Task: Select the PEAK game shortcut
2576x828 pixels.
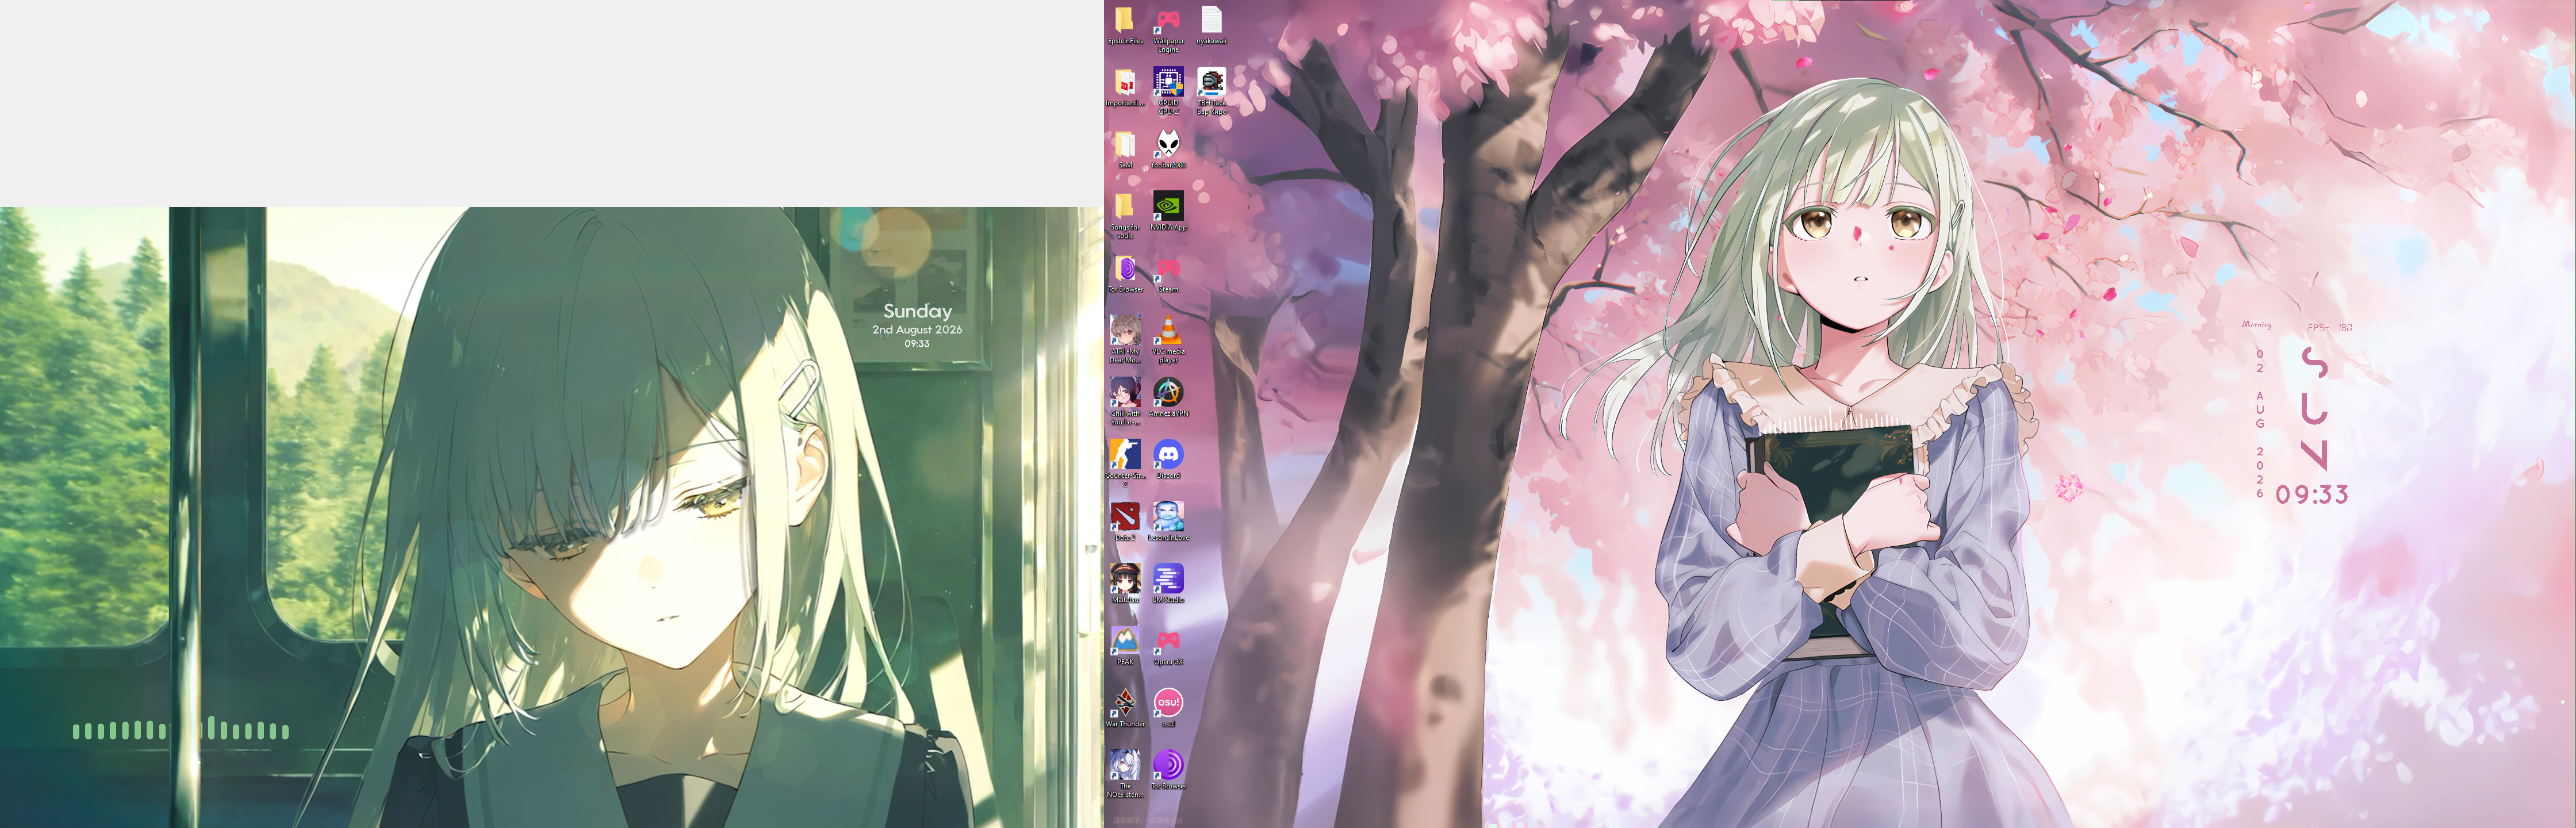Action: pos(1125,645)
